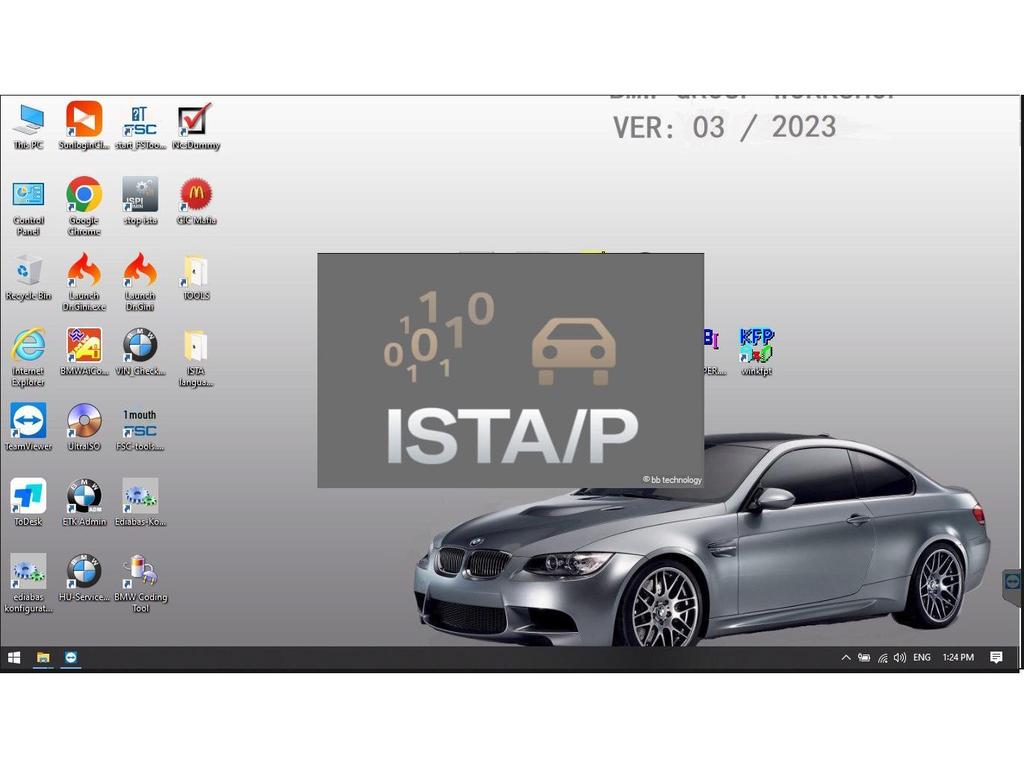Launch the TeamViewer desktop shortcut
1024x768 pixels.
28,421
